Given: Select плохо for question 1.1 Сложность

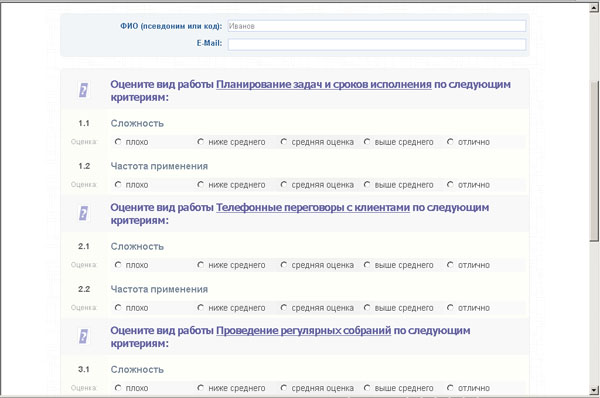Looking at the screenshot, I should [118, 142].
